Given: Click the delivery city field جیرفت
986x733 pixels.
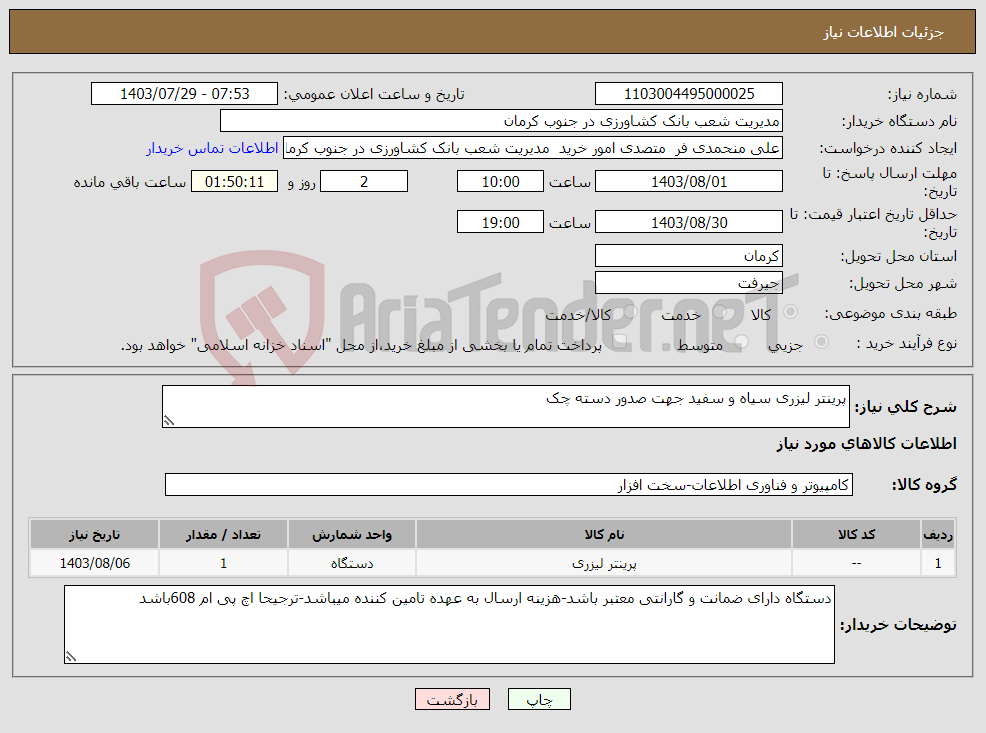Looking at the screenshot, I should (x=689, y=283).
